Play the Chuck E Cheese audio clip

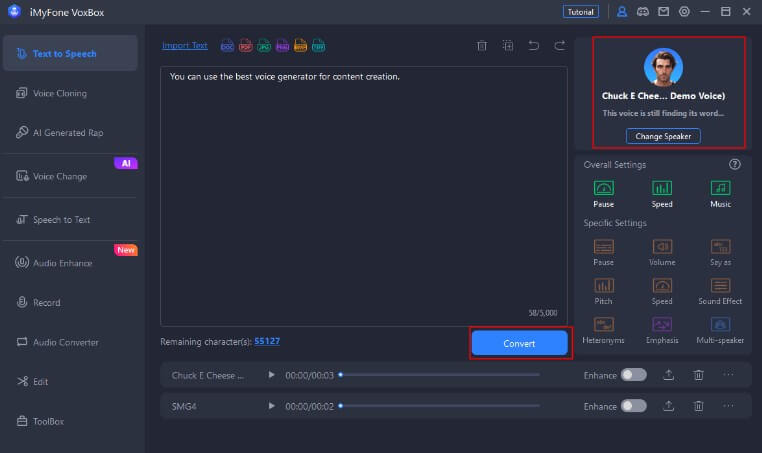271,375
